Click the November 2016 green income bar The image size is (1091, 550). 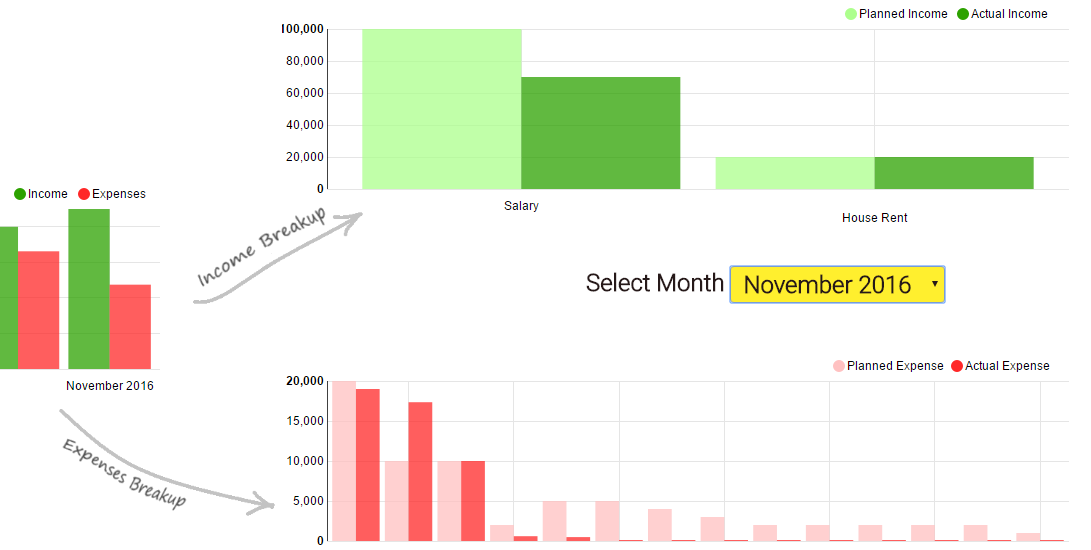click(89, 289)
